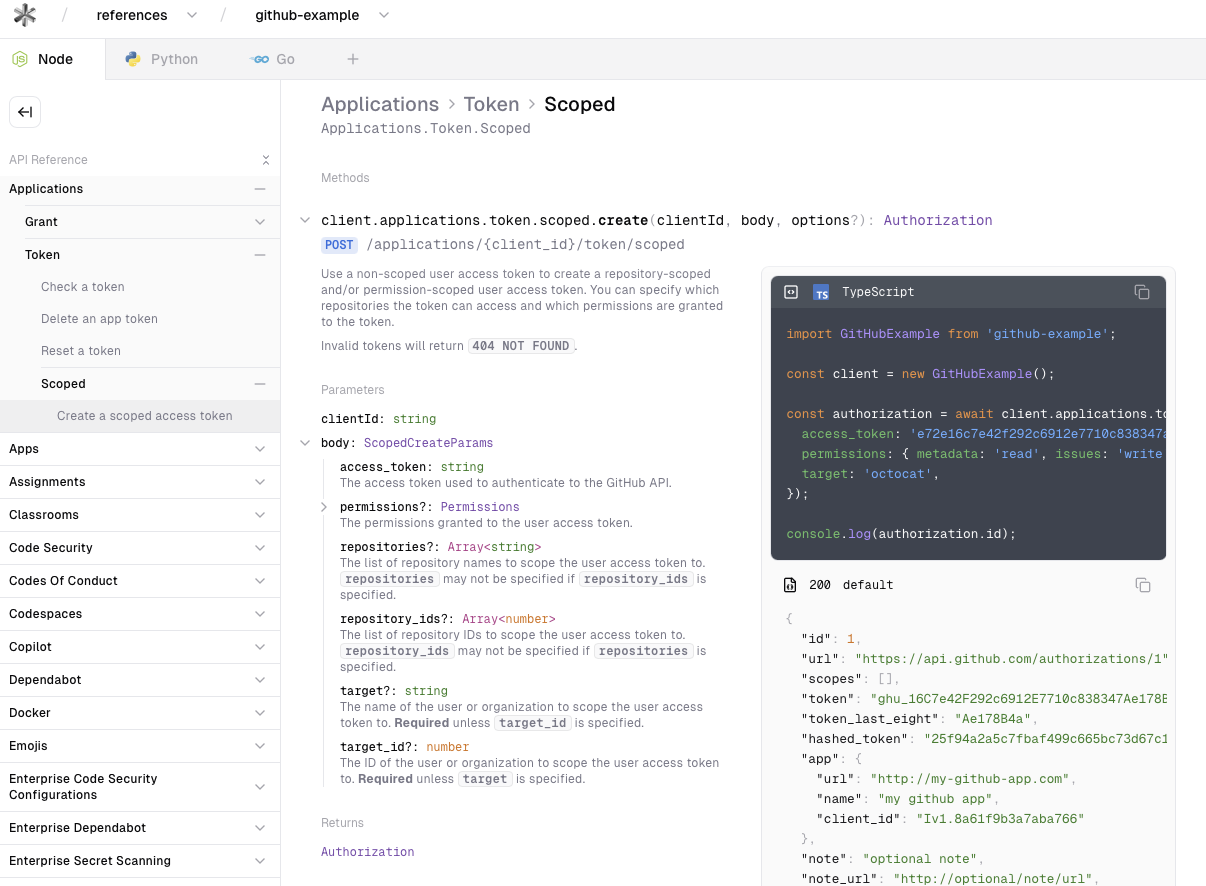Open the github-example breadcrumb dropdown
This screenshot has height=886, width=1206.
(383, 15)
